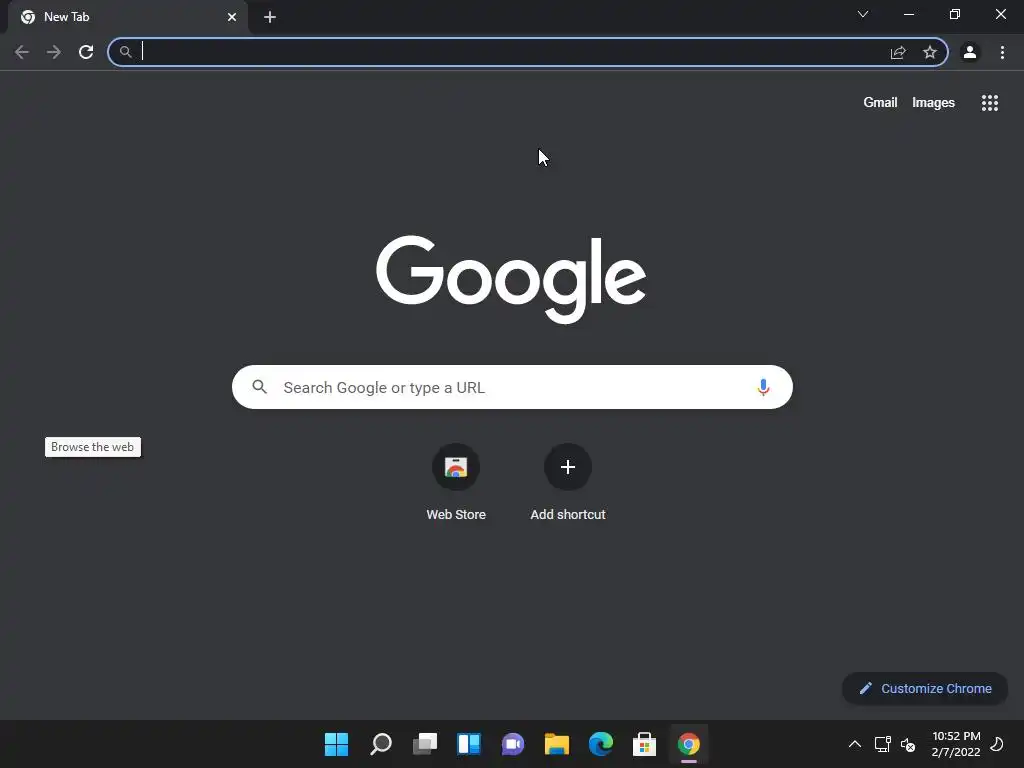Restore down the Chrome window

pyautogui.click(x=955, y=14)
